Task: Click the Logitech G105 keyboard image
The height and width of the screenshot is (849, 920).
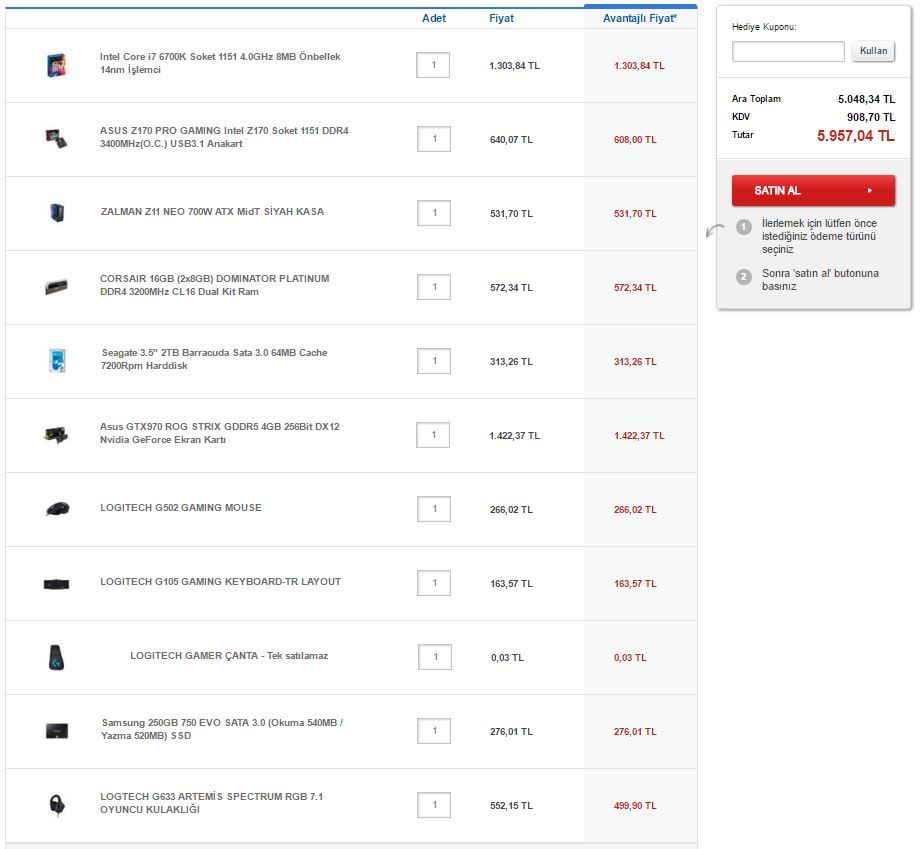Action: 57,583
